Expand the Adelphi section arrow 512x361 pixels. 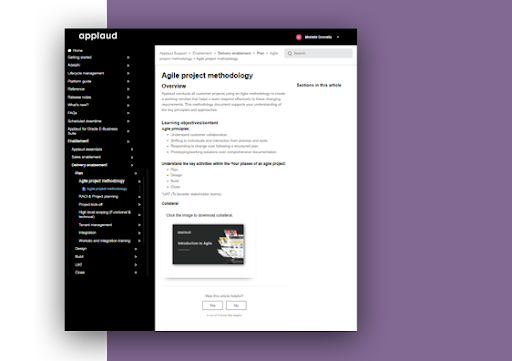pyautogui.click(x=128, y=65)
